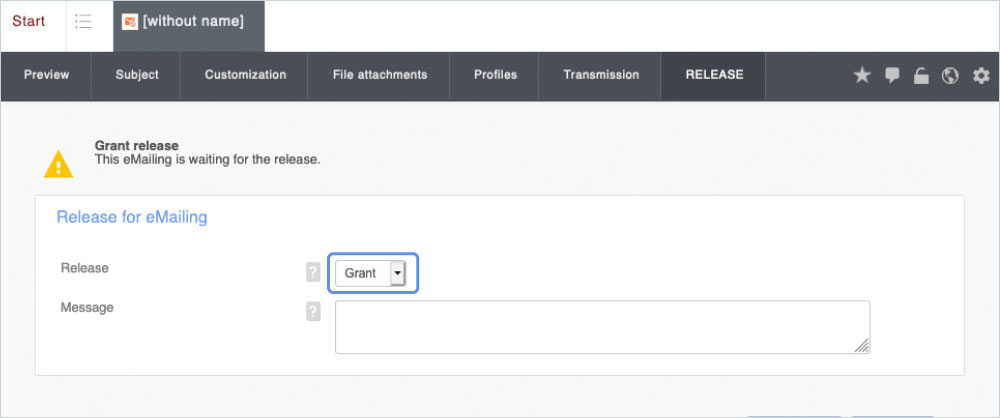Screen dimensions: 1000x418
Task: Click inside the Message text area
Action: pos(602,326)
